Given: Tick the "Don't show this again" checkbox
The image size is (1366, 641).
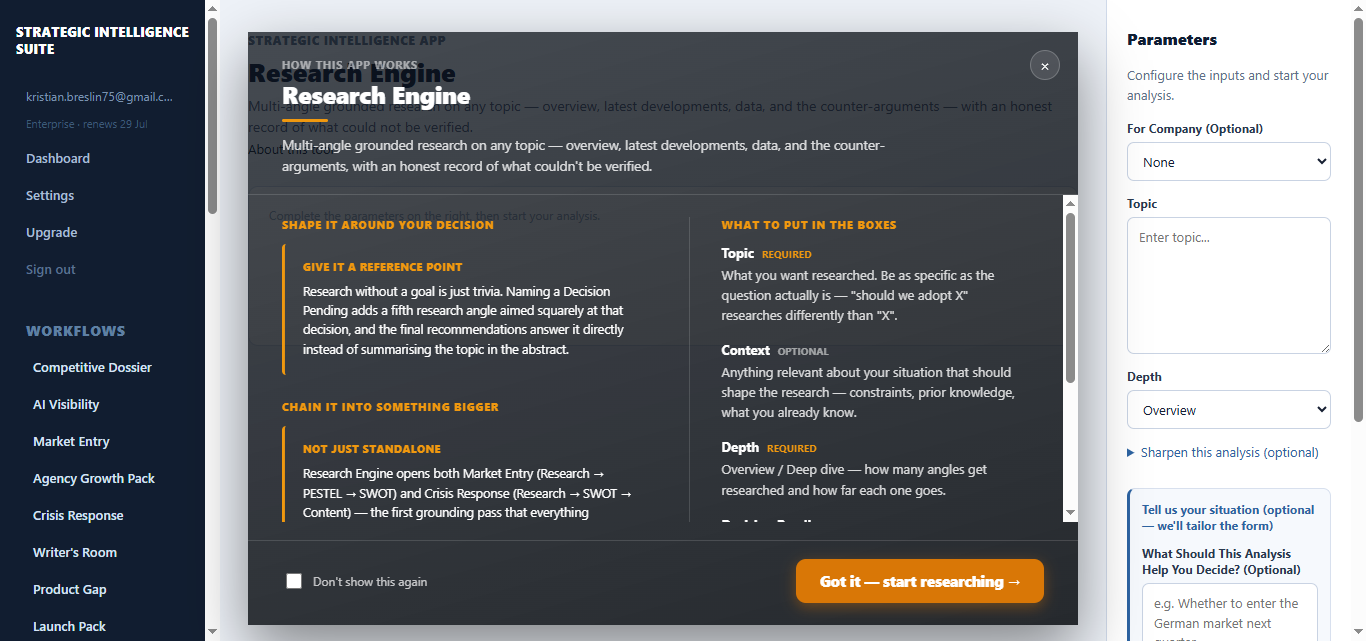Looking at the screenshot, I should coord(294,581).
